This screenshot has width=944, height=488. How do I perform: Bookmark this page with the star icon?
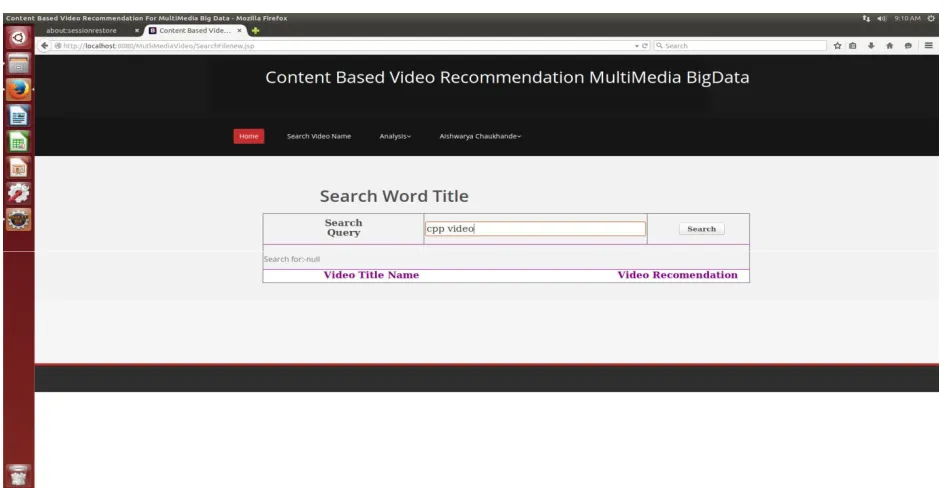coord(837,46)
